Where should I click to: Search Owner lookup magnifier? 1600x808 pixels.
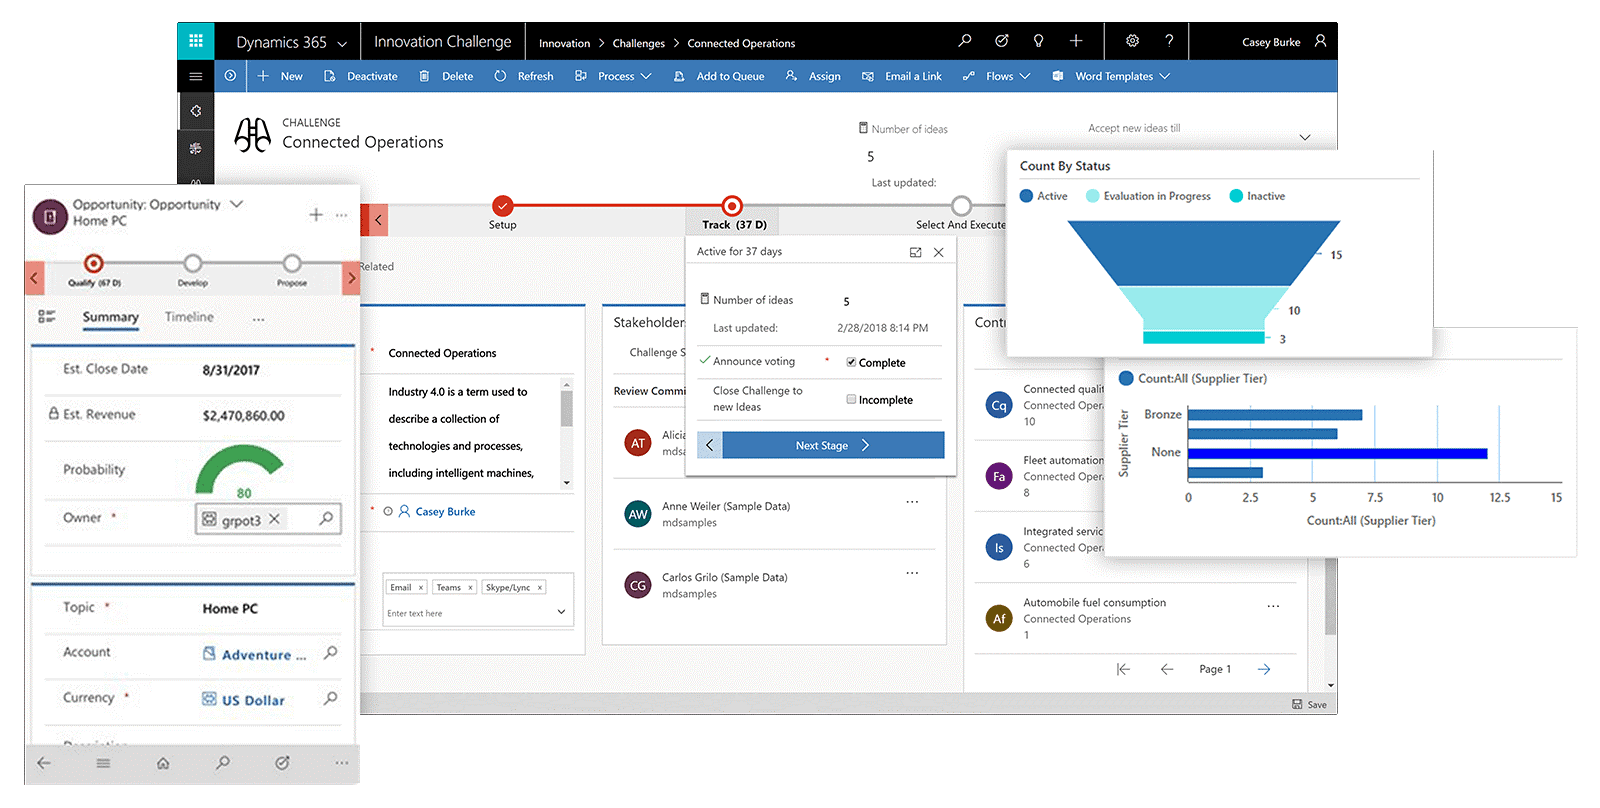point(326,518)
